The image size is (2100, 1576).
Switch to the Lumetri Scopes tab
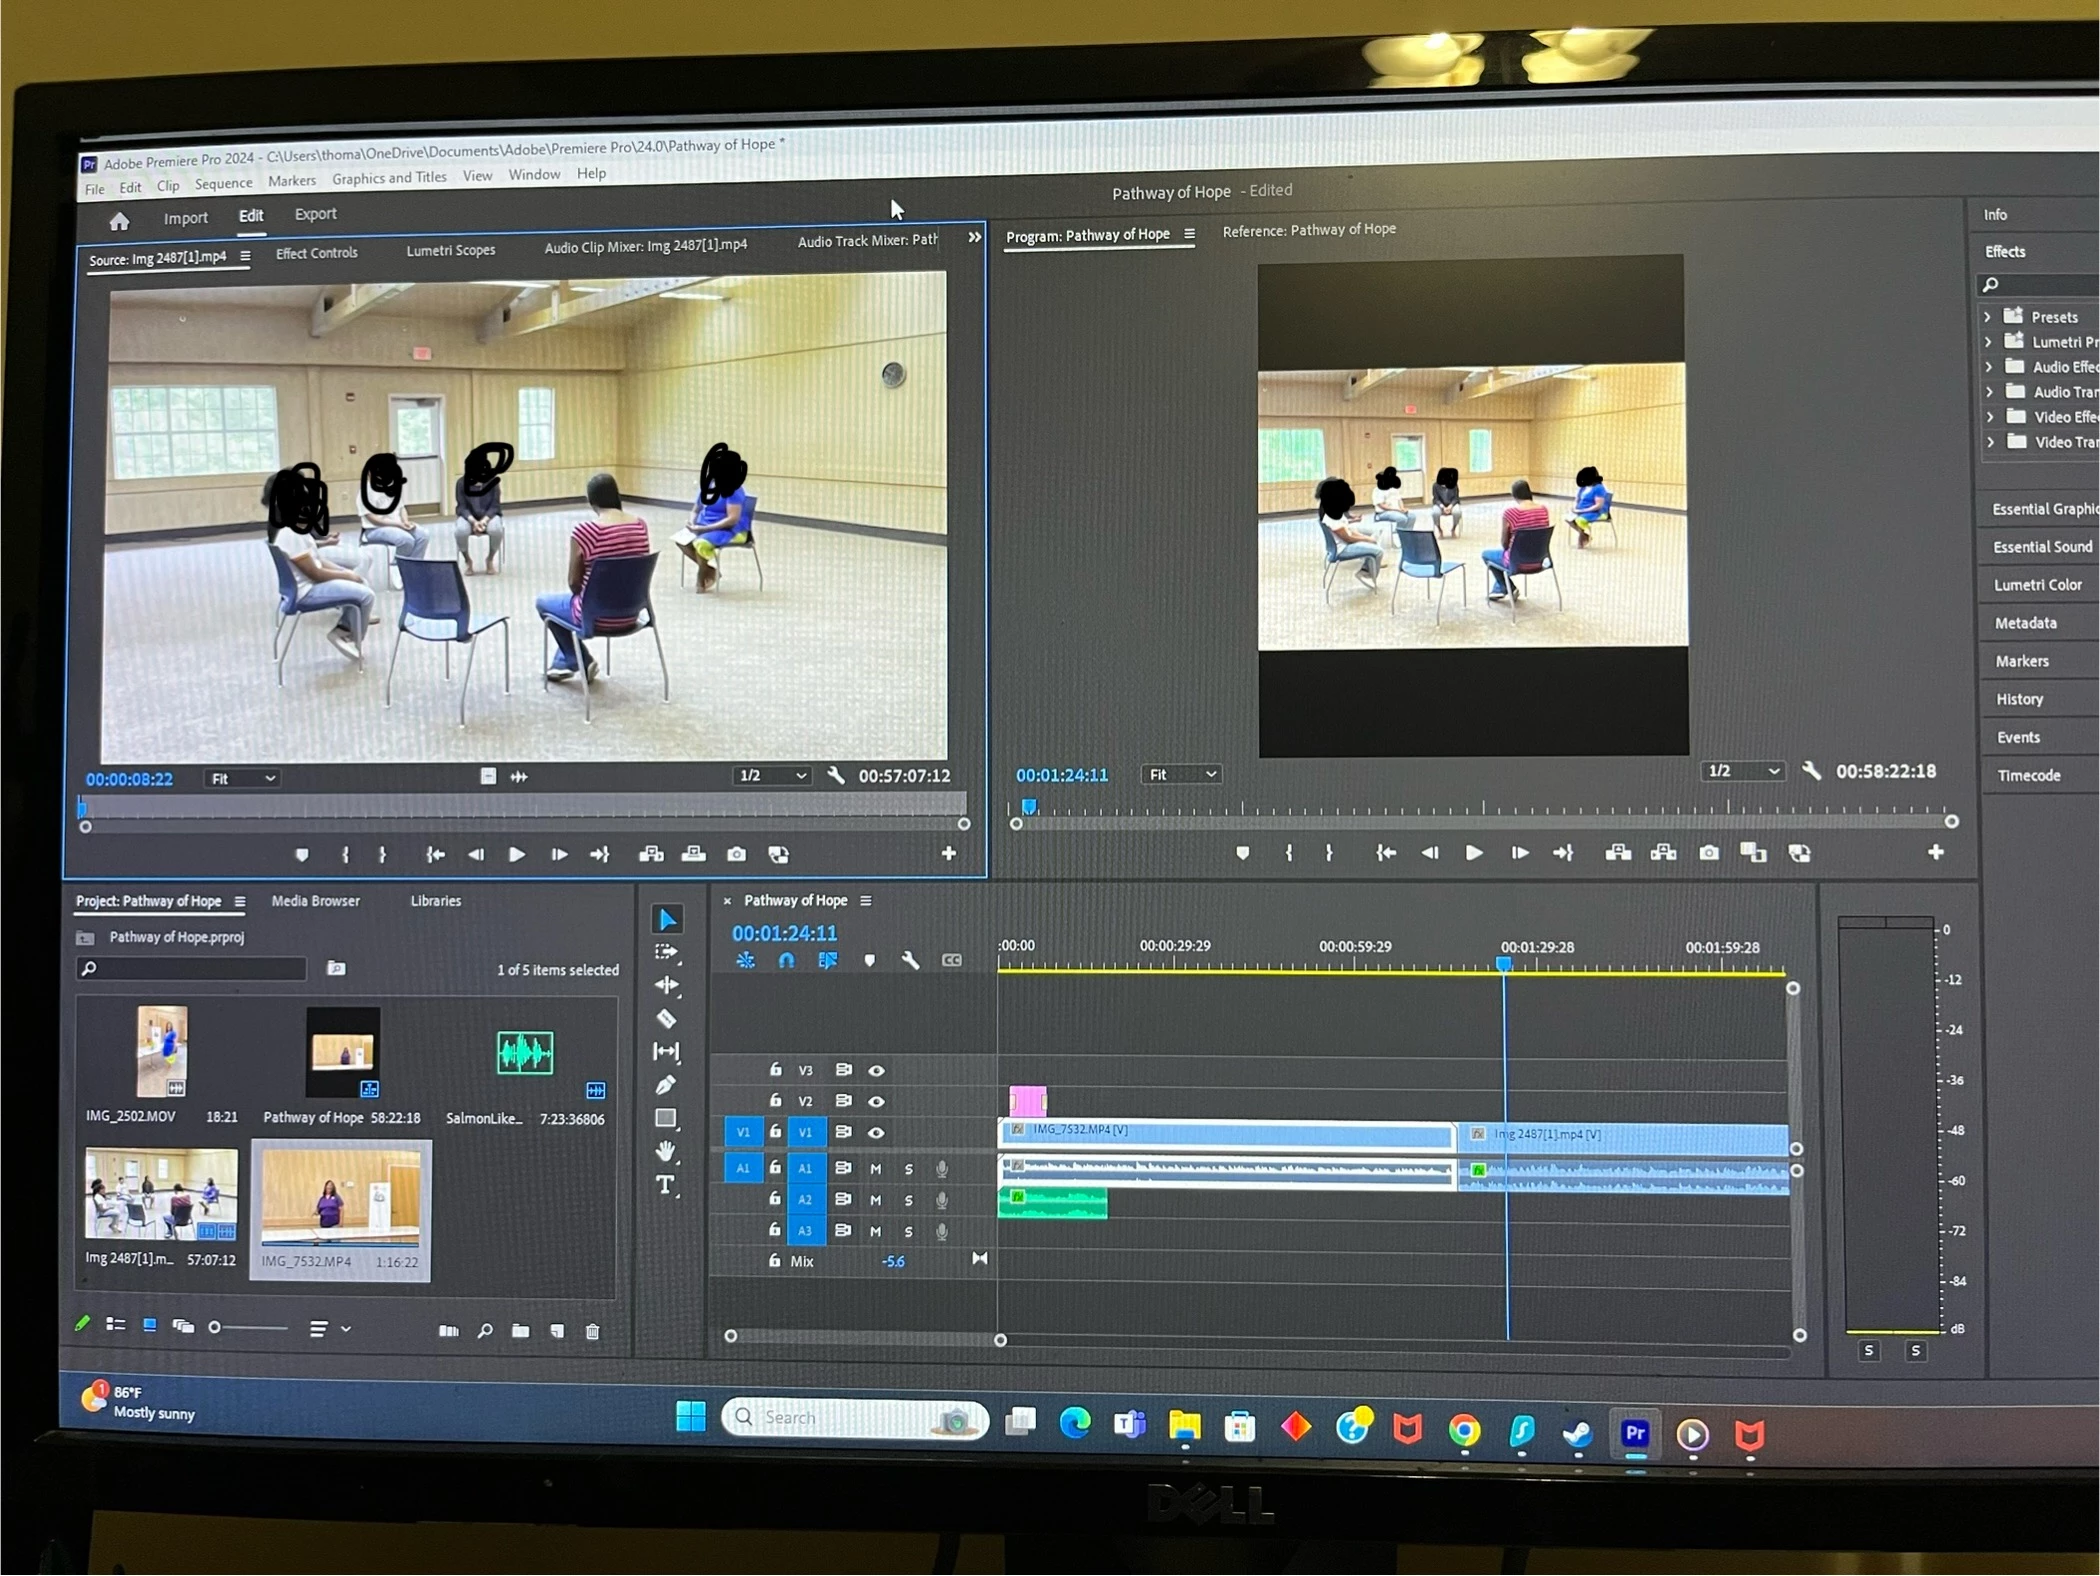coord(450,250)
